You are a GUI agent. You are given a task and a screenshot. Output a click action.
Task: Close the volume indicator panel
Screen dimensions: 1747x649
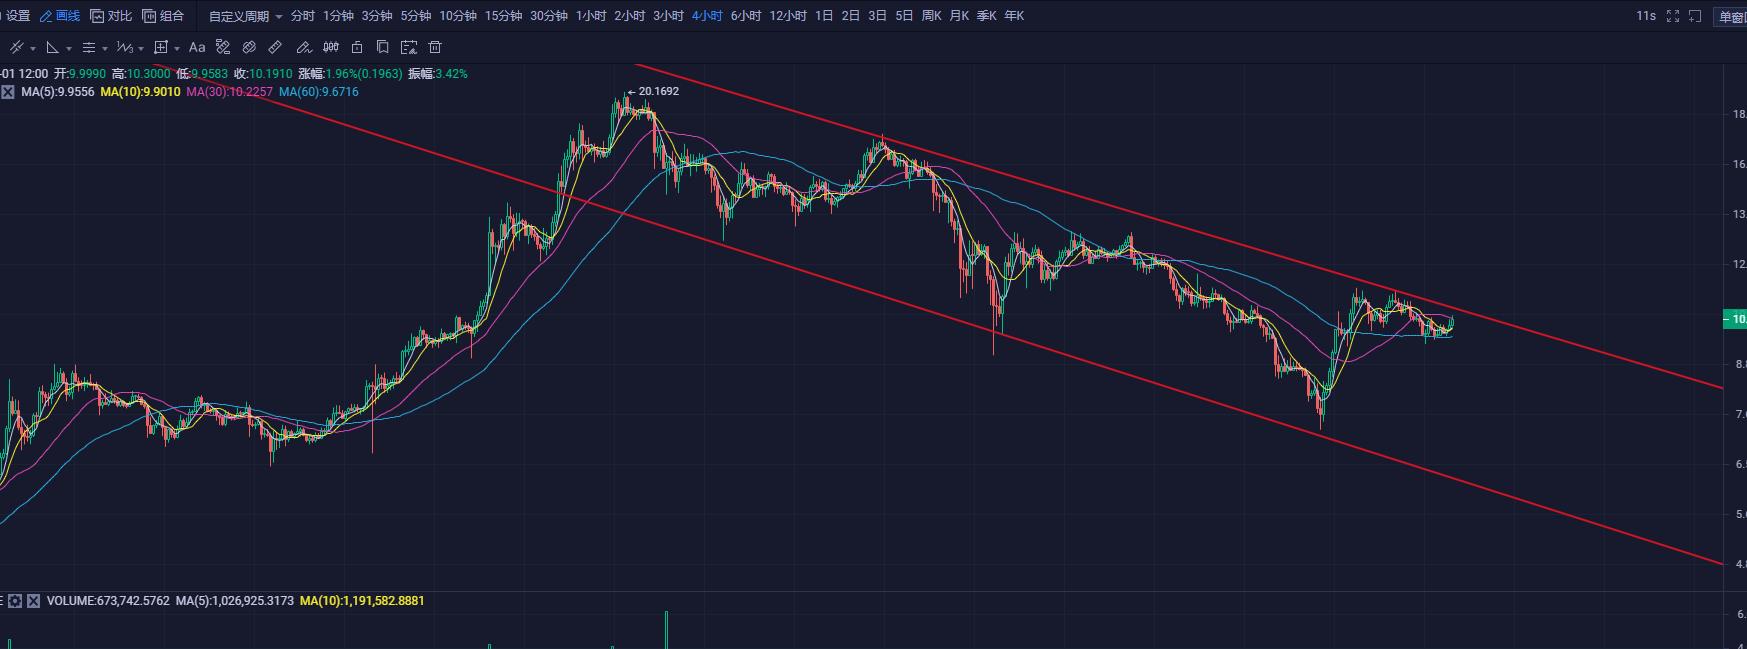33,601
